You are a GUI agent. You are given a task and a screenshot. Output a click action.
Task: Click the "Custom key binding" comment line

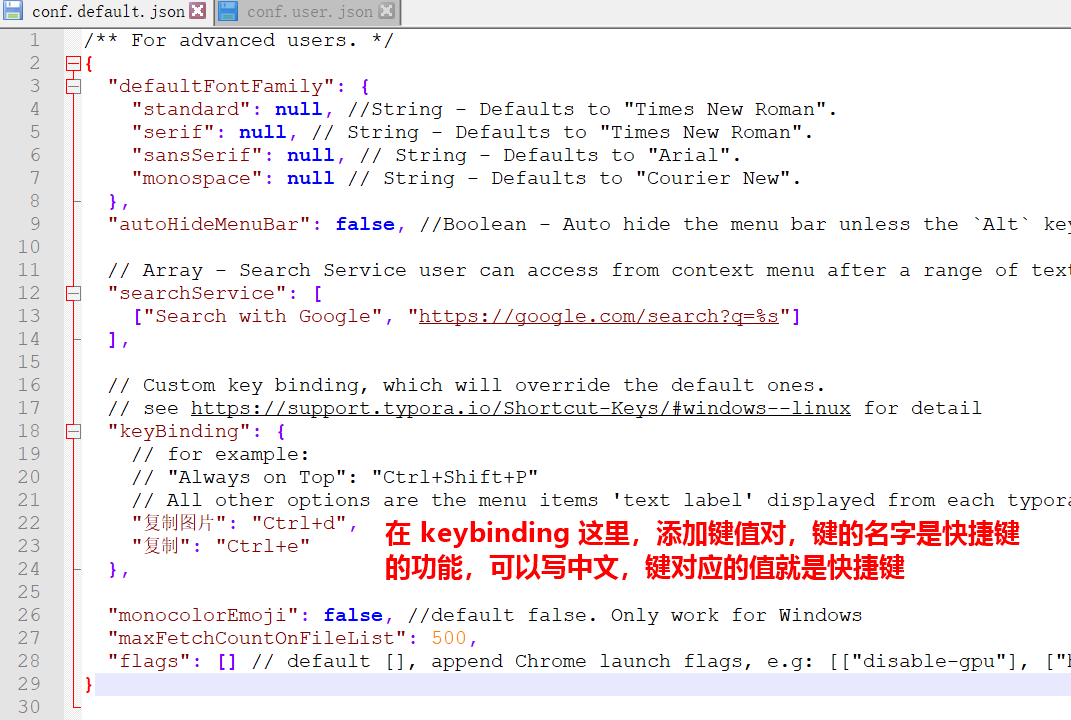tap(466, 386)
